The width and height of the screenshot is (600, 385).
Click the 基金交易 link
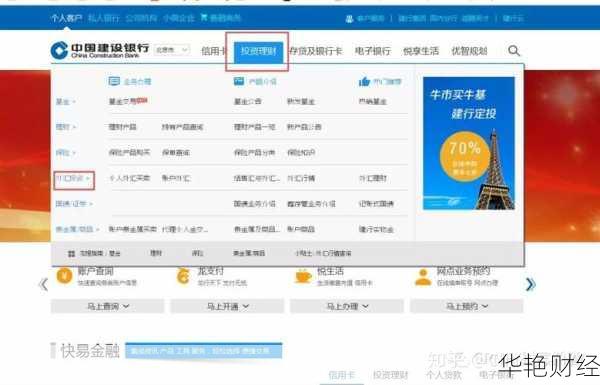(x=122, y=101)
